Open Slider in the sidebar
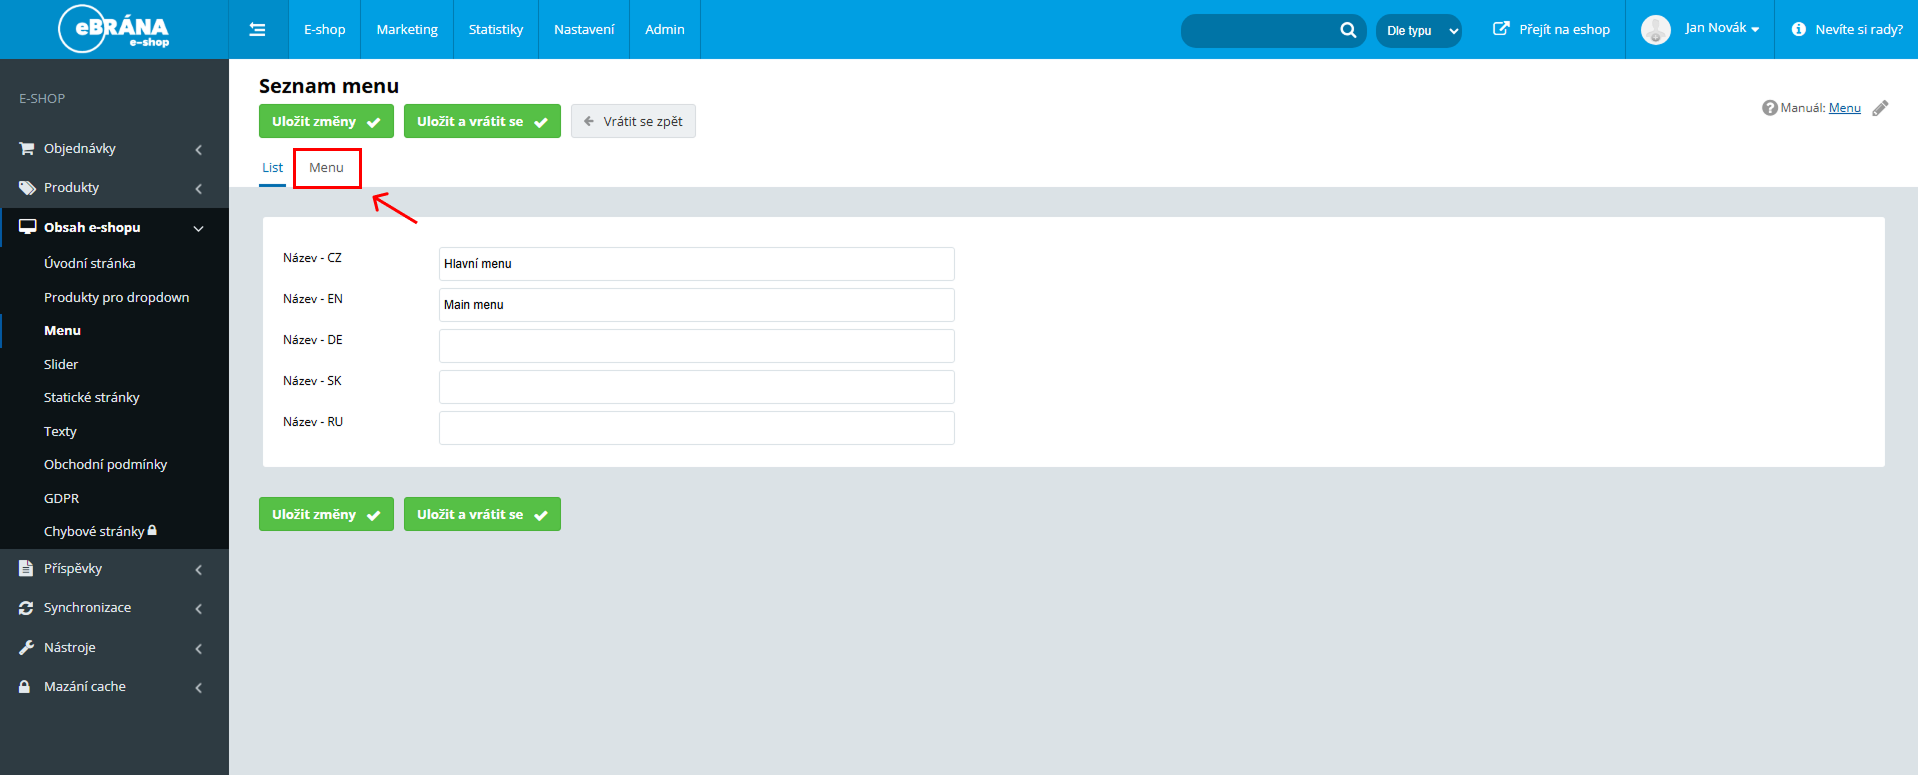The width and height of the screenshot is (1918, 775). [x=61, y=365]
